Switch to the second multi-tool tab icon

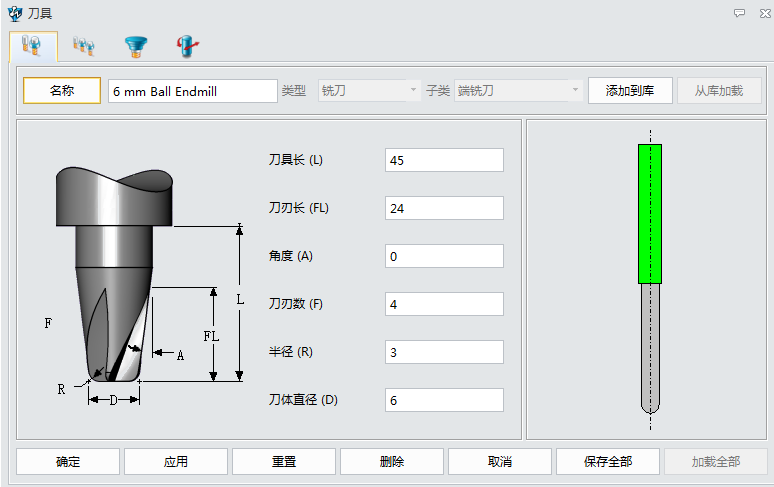click(84, 46)
